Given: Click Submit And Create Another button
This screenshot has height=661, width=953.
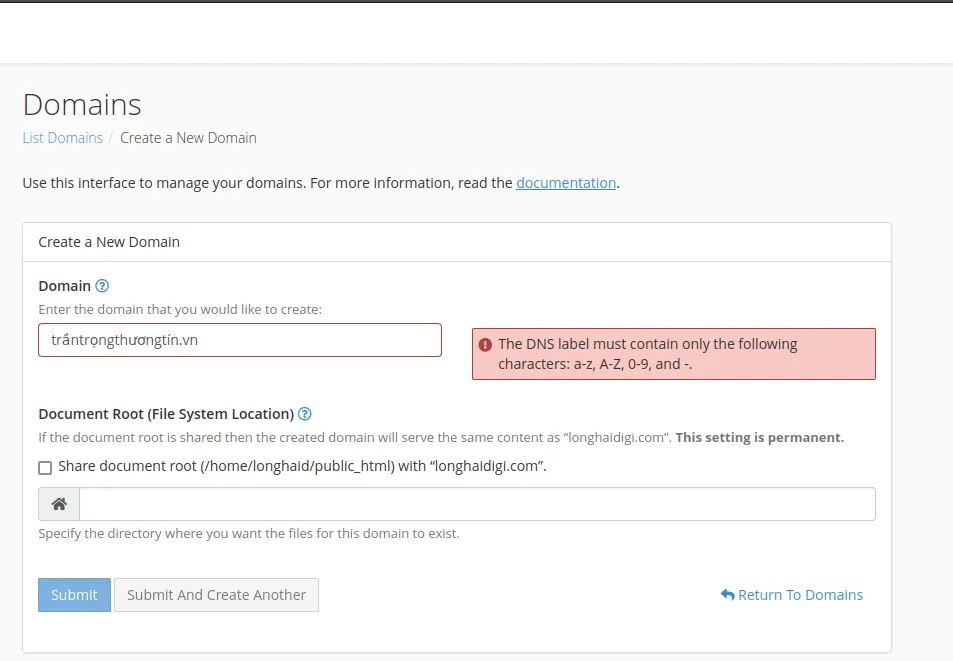Looking at the screenshot, I should tap(216, 595).
